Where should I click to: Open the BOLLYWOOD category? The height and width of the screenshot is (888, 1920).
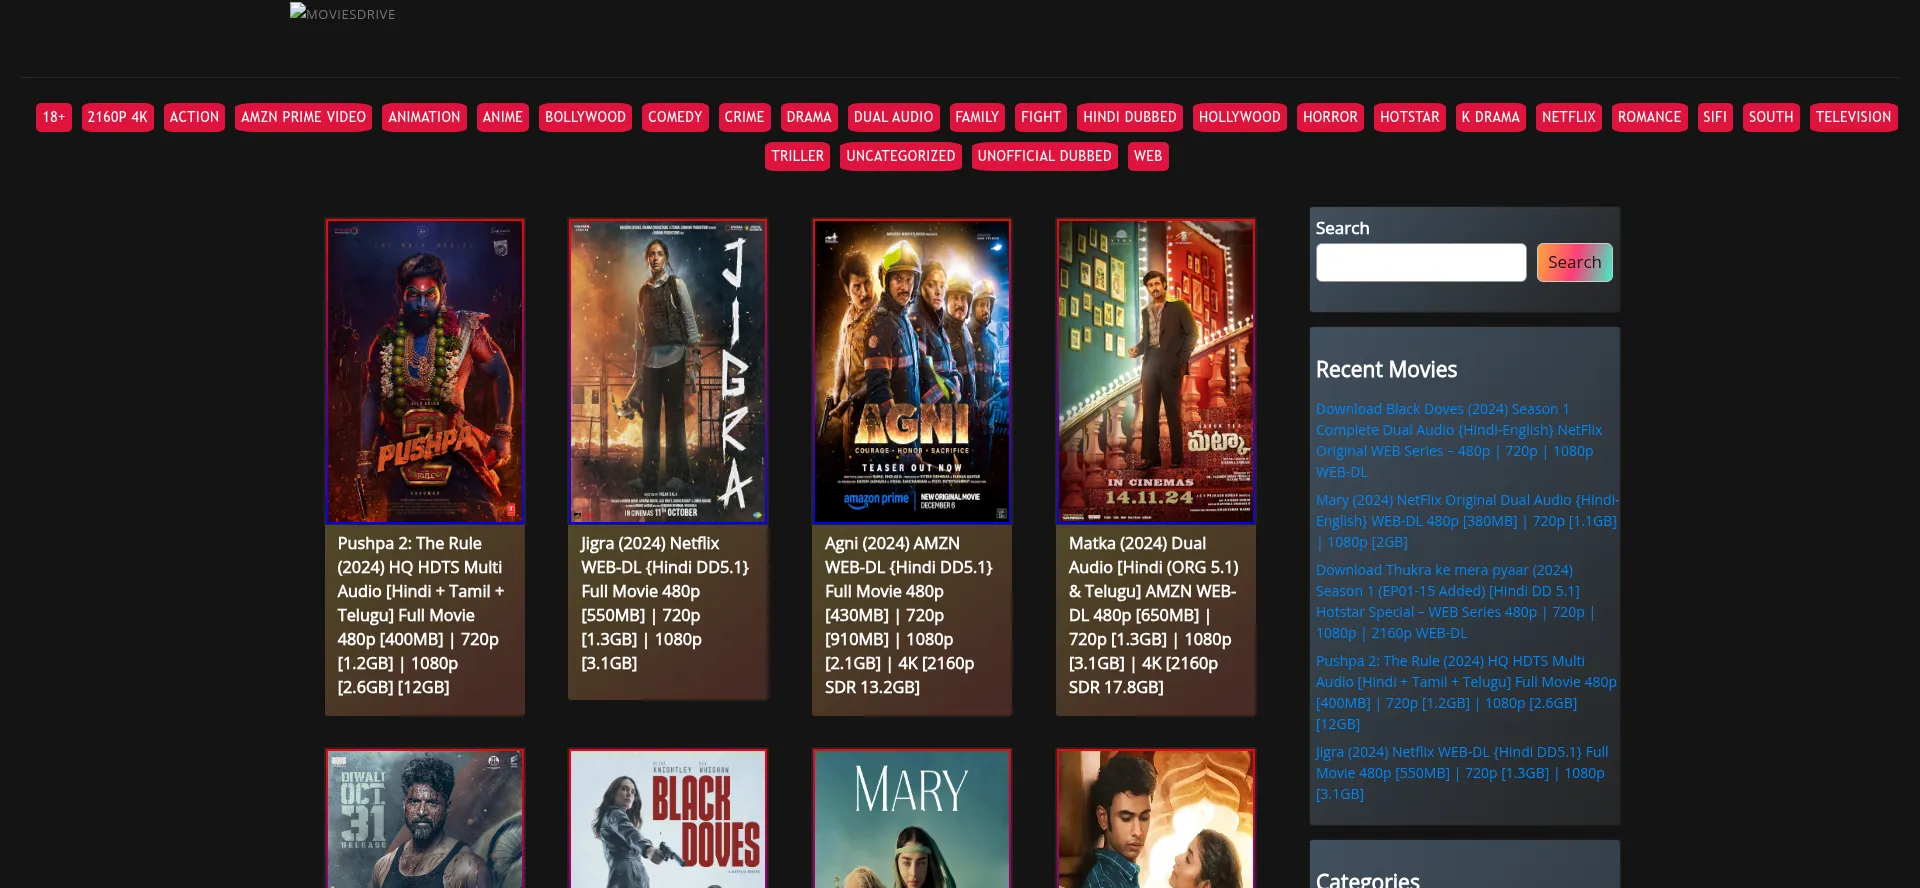coord(585,117)
